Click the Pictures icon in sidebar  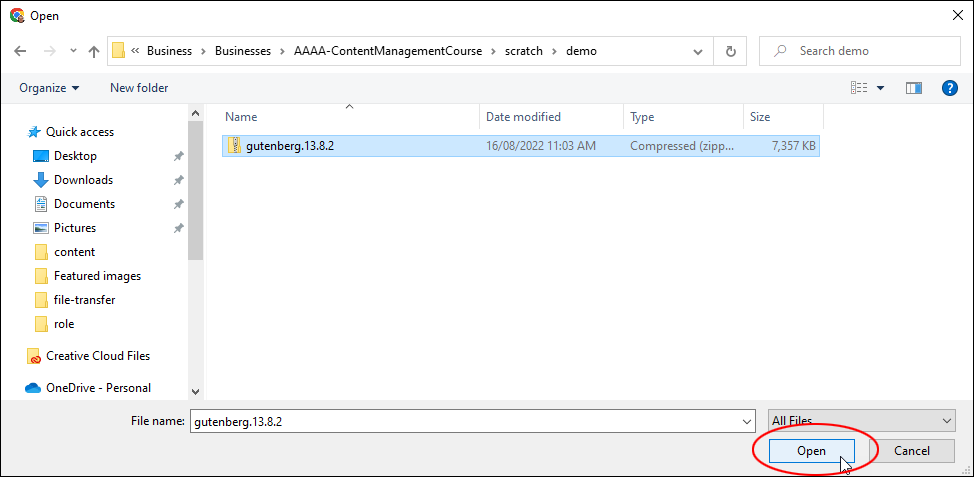pos(40,228)
